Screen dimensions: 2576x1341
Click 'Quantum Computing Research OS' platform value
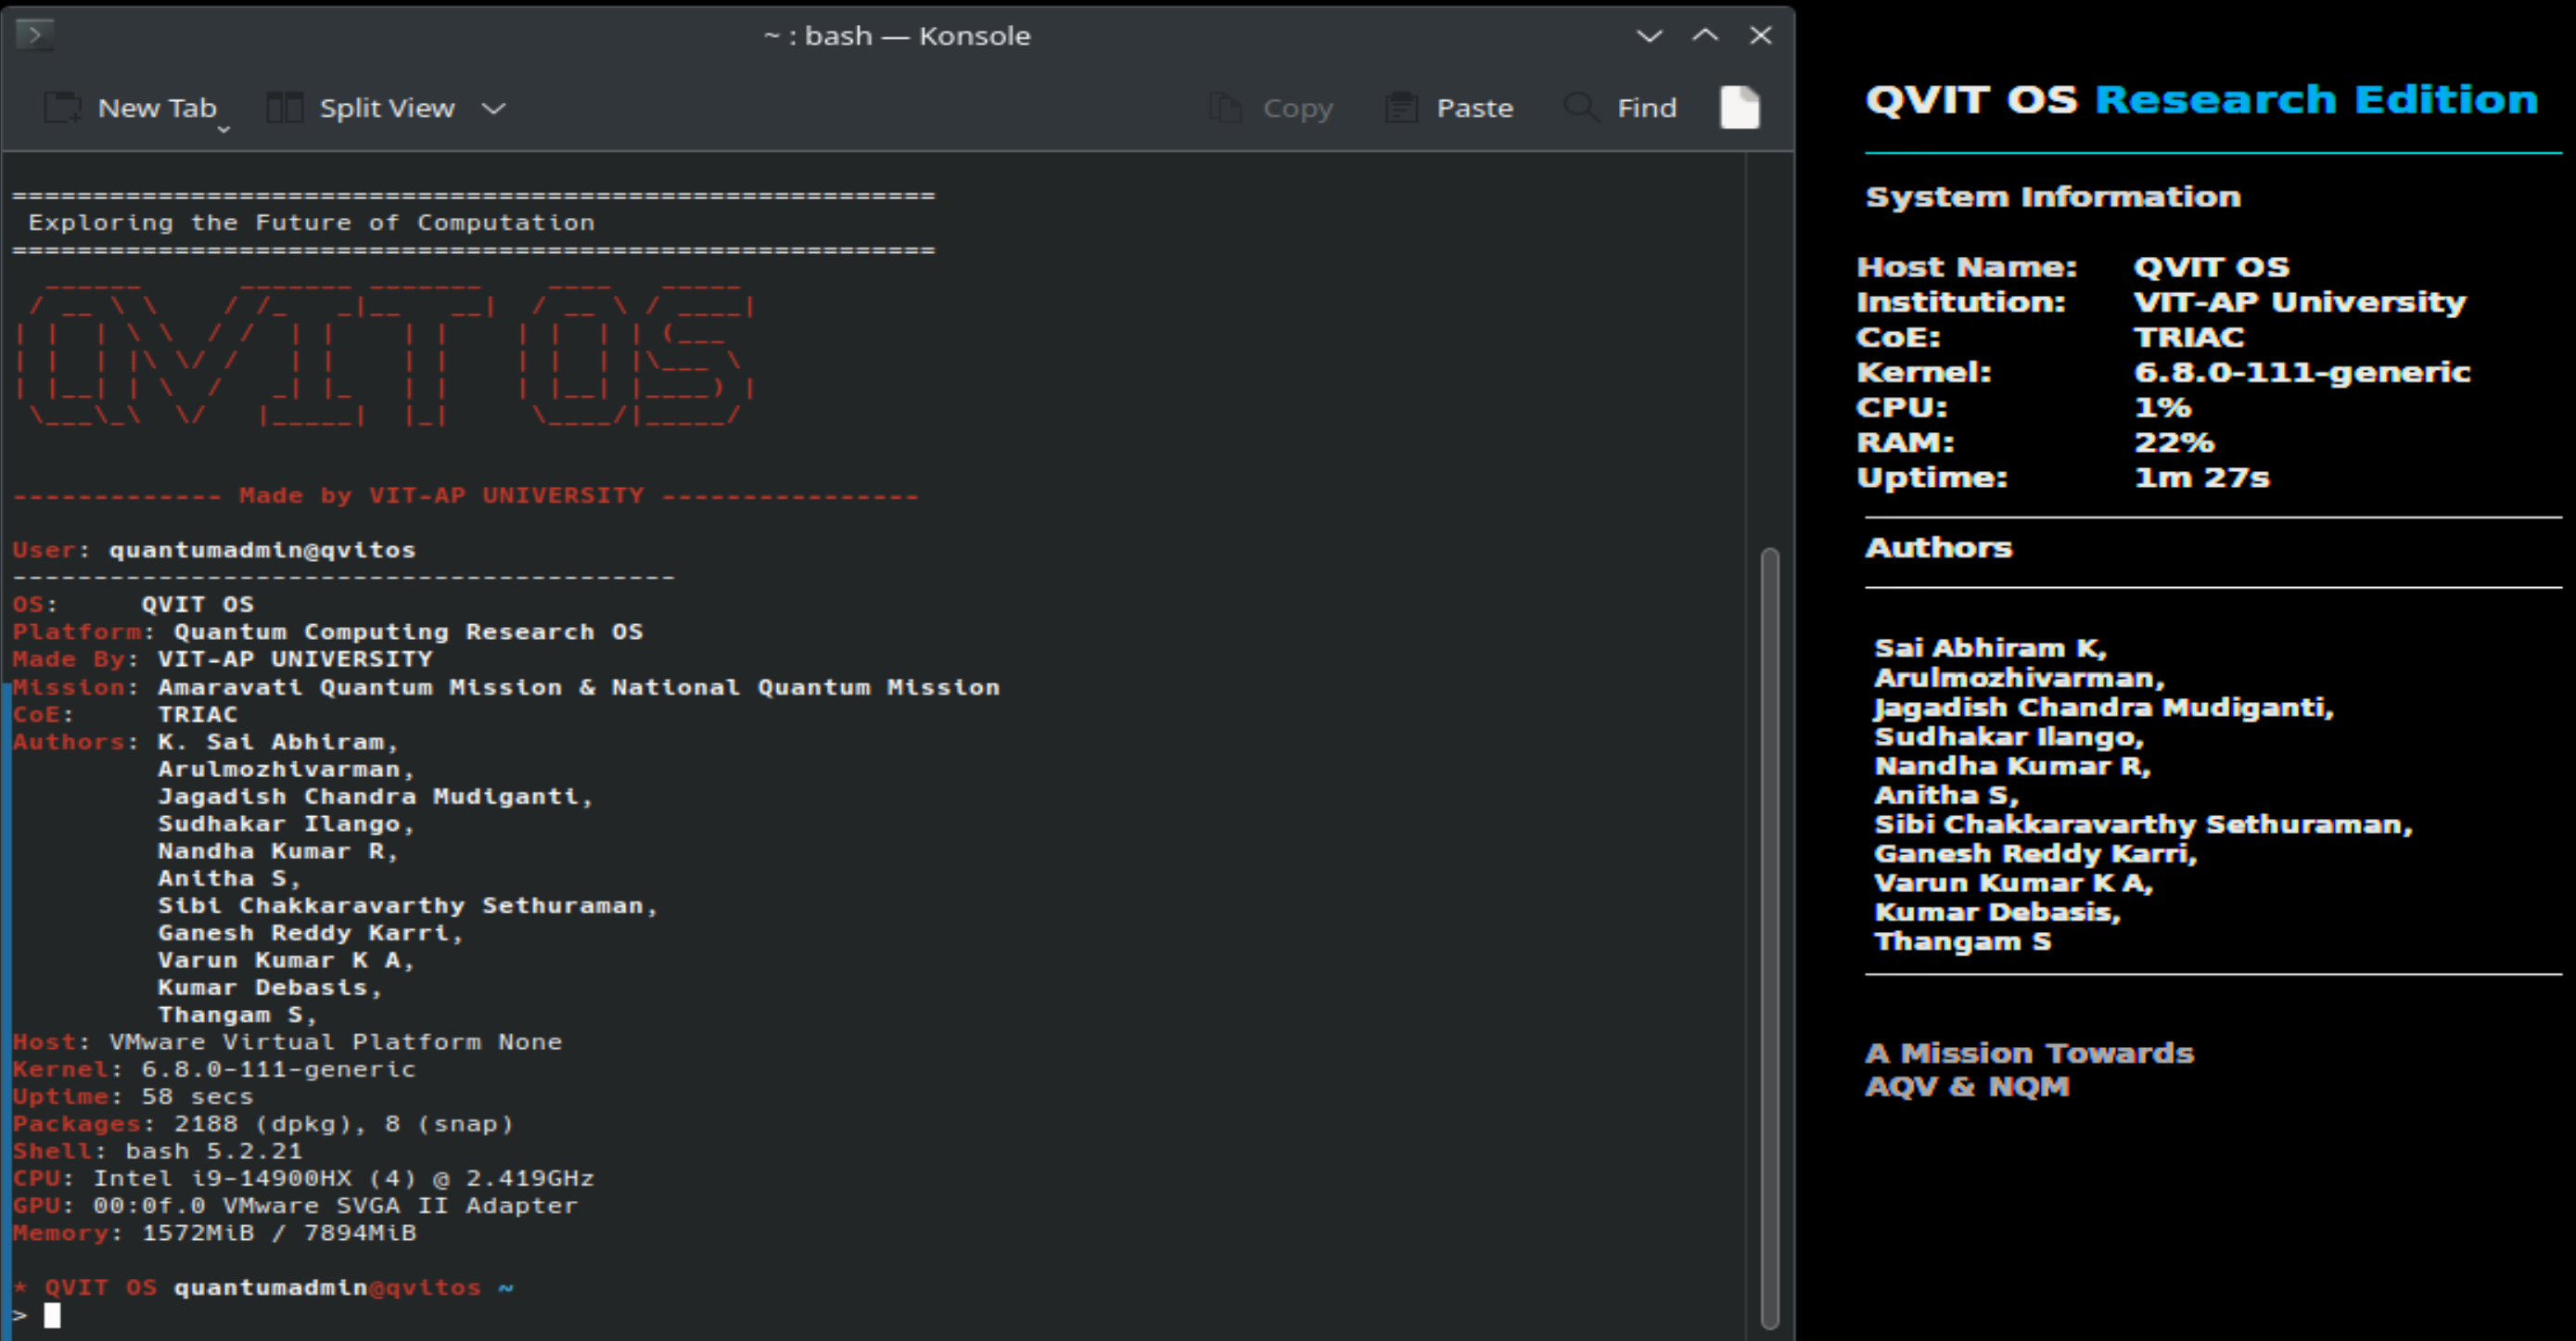coord(408,632)
